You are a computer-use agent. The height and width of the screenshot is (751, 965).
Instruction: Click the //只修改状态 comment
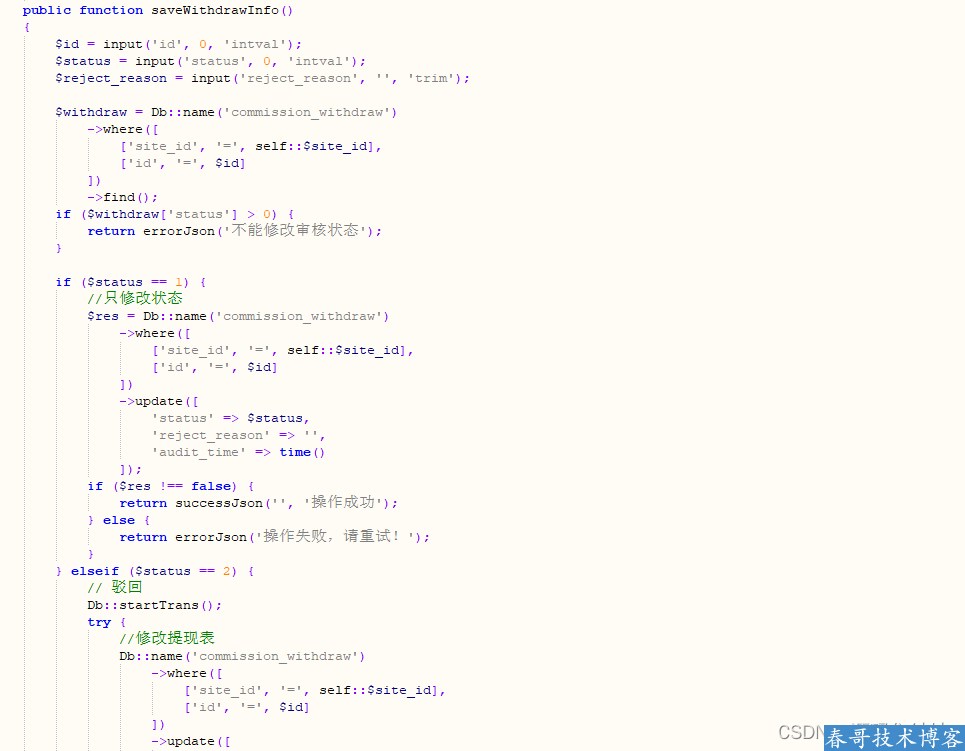pos(135,299)
